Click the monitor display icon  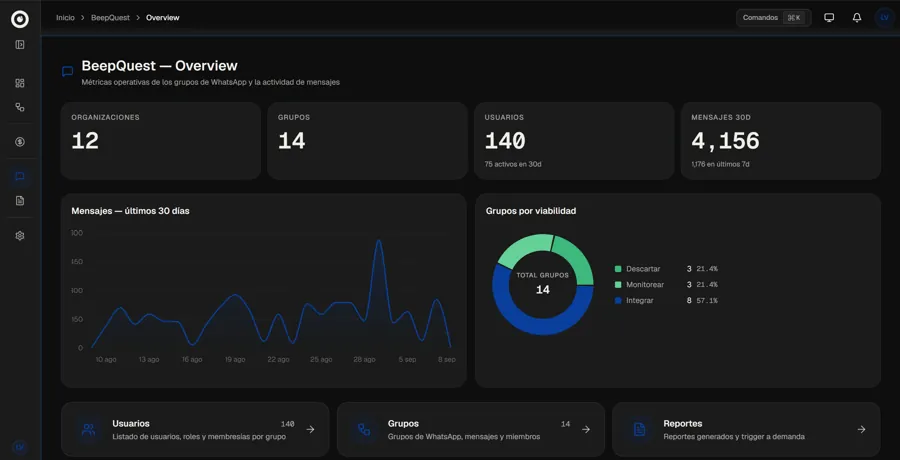(829, 18)
